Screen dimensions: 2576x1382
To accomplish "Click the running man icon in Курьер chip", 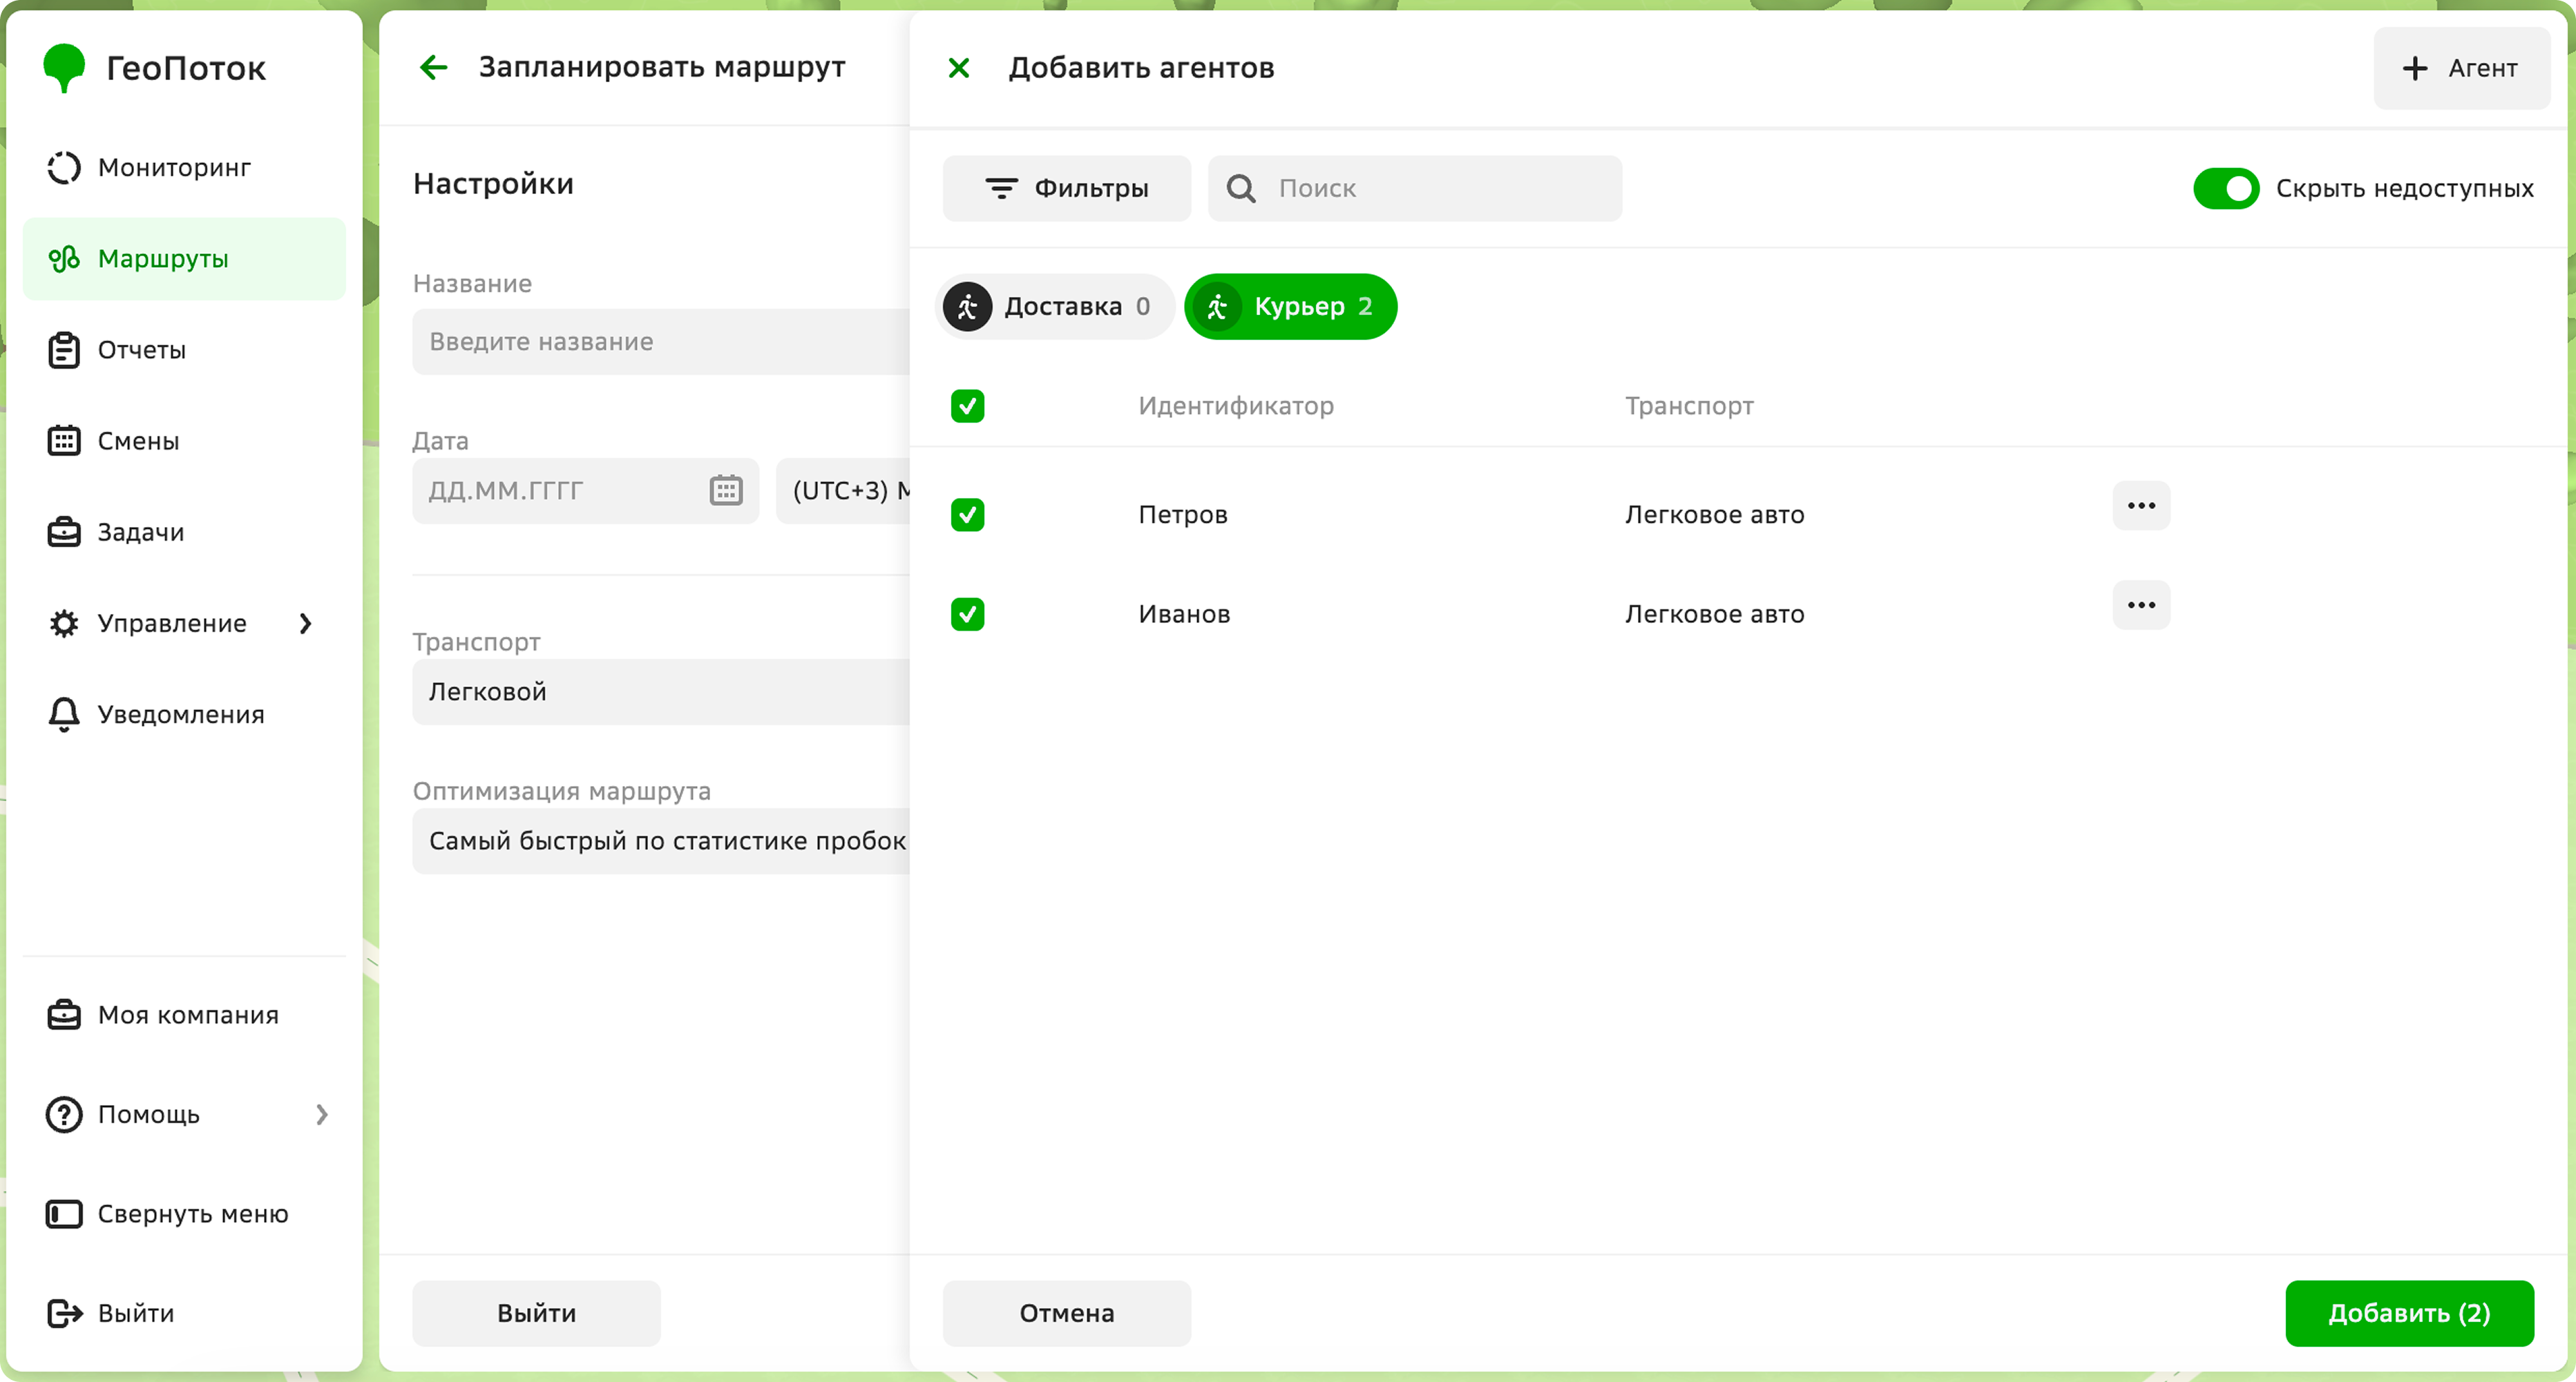I will 1216,306.
